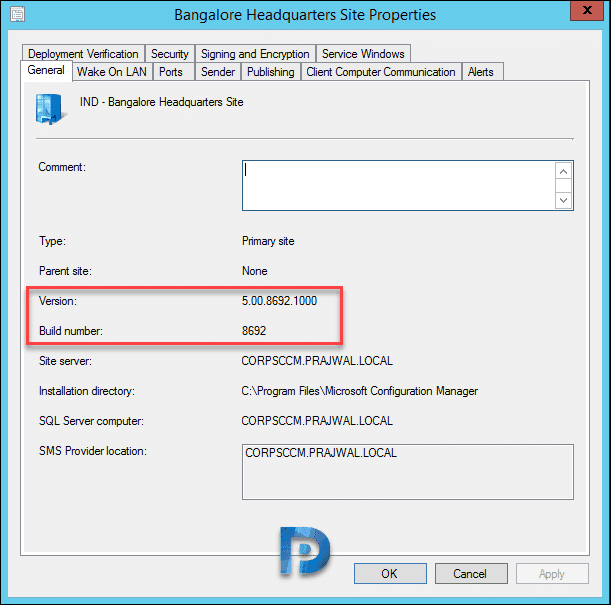611x605 pixels.
Task: Click the Comment box scroll up arrow
Action: pos(563,171)
